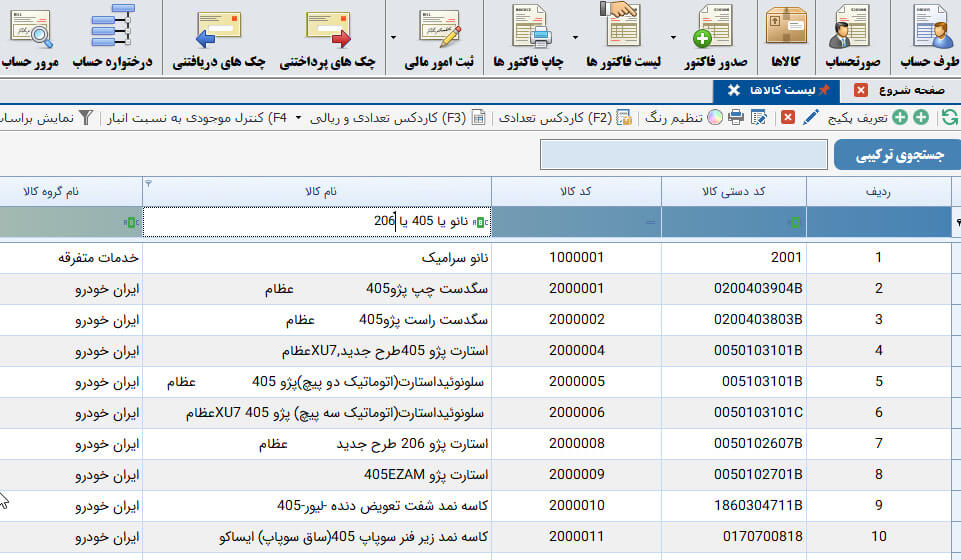Open چک های دریافتنی (receivable cheques) icon
961x560 pixels.
point(218,29)
